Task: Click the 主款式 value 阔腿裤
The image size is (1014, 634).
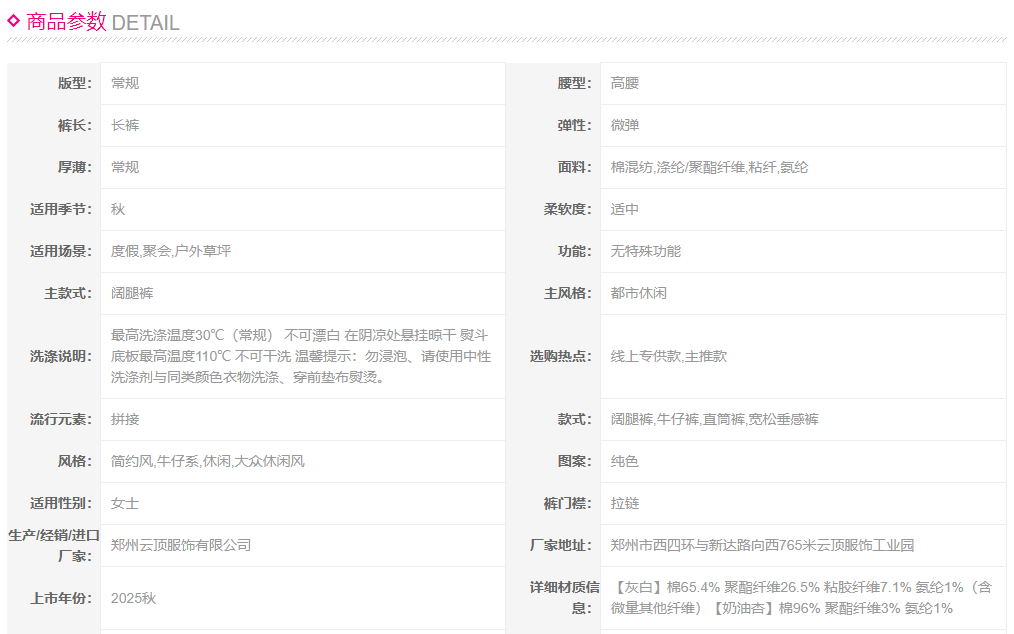Action: (x=132, y=293)
